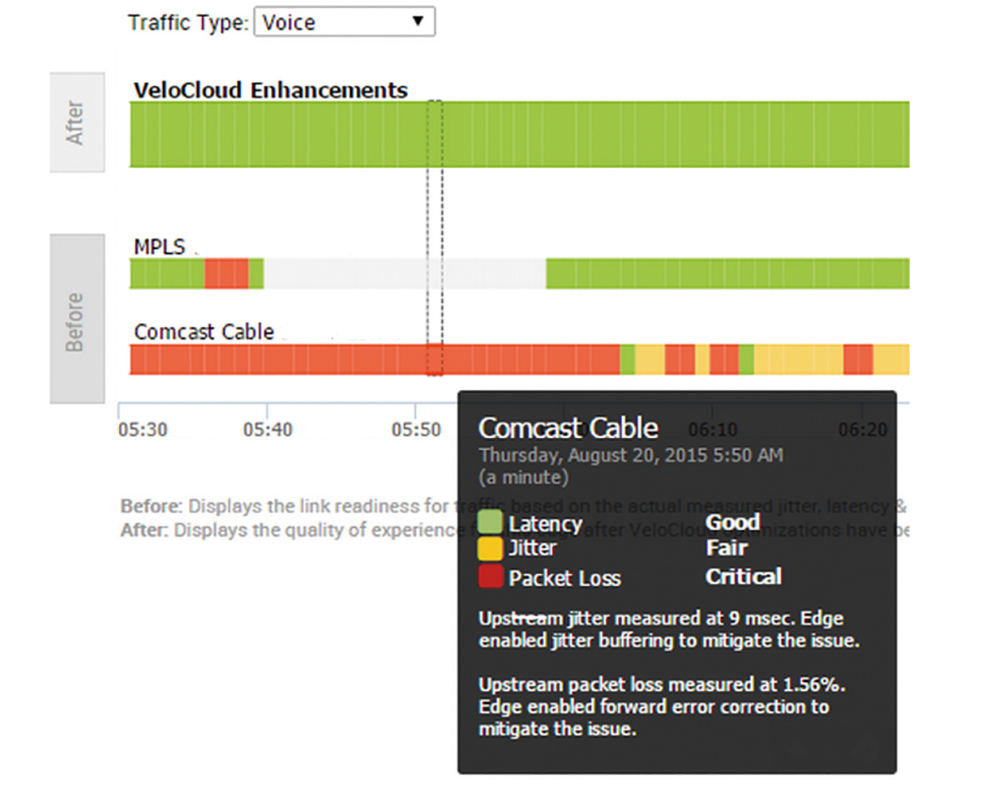The image size is (1000, 793).
Task: Click the VeloCloud Enhancements green quality bar
Action: [x=519, y=134]
